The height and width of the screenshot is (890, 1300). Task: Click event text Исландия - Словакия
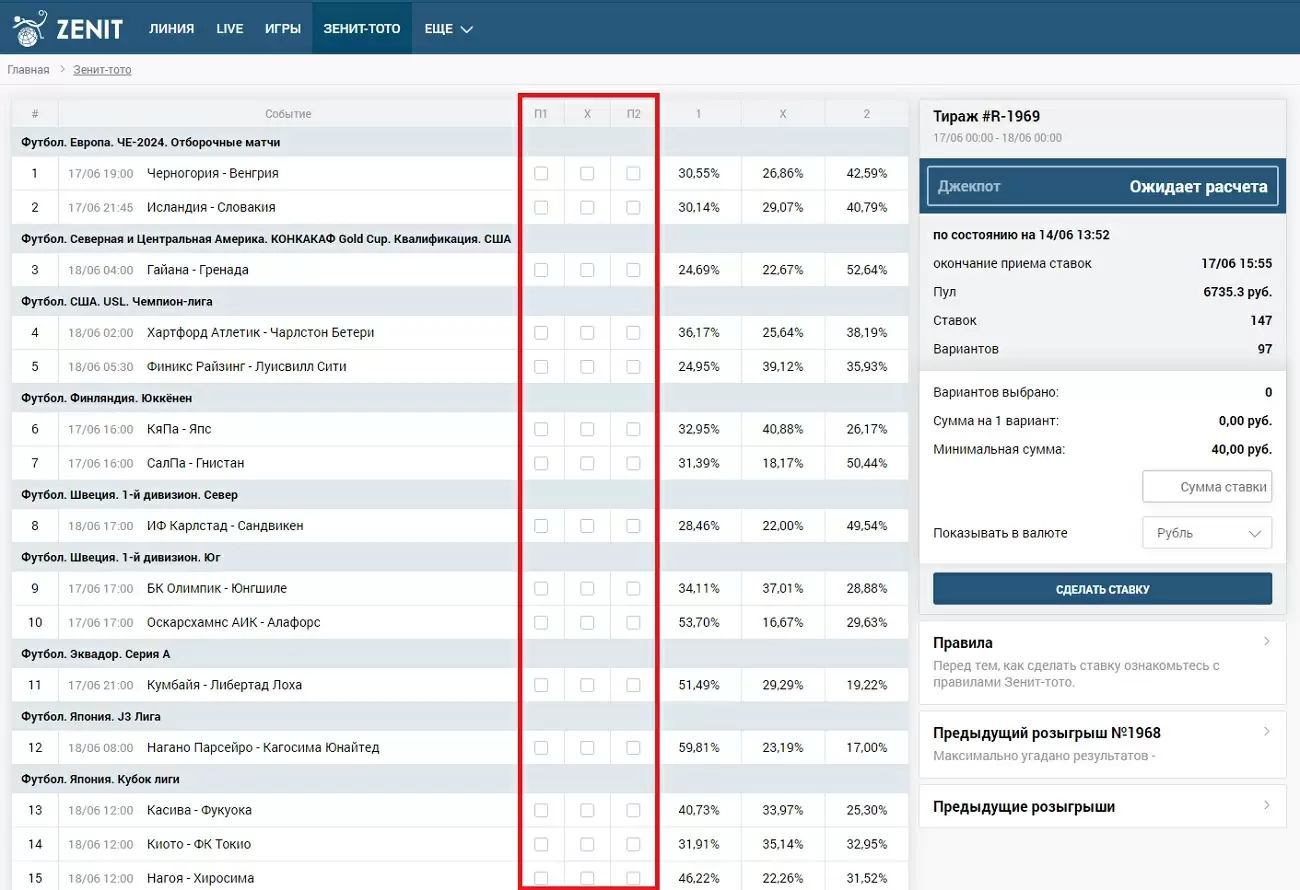tap(211, 207)
